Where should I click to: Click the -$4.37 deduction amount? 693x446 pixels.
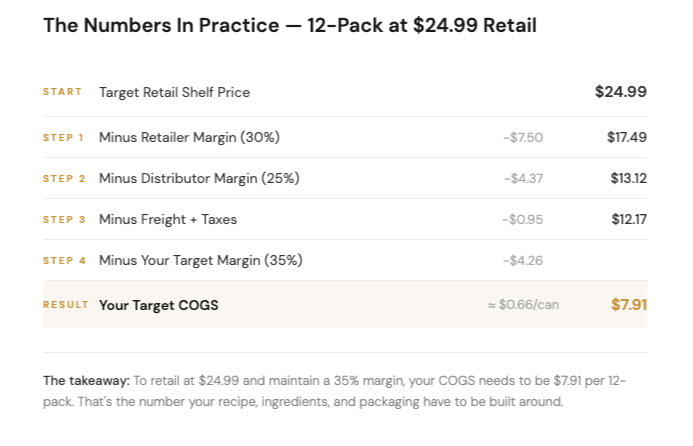[523, 179]
